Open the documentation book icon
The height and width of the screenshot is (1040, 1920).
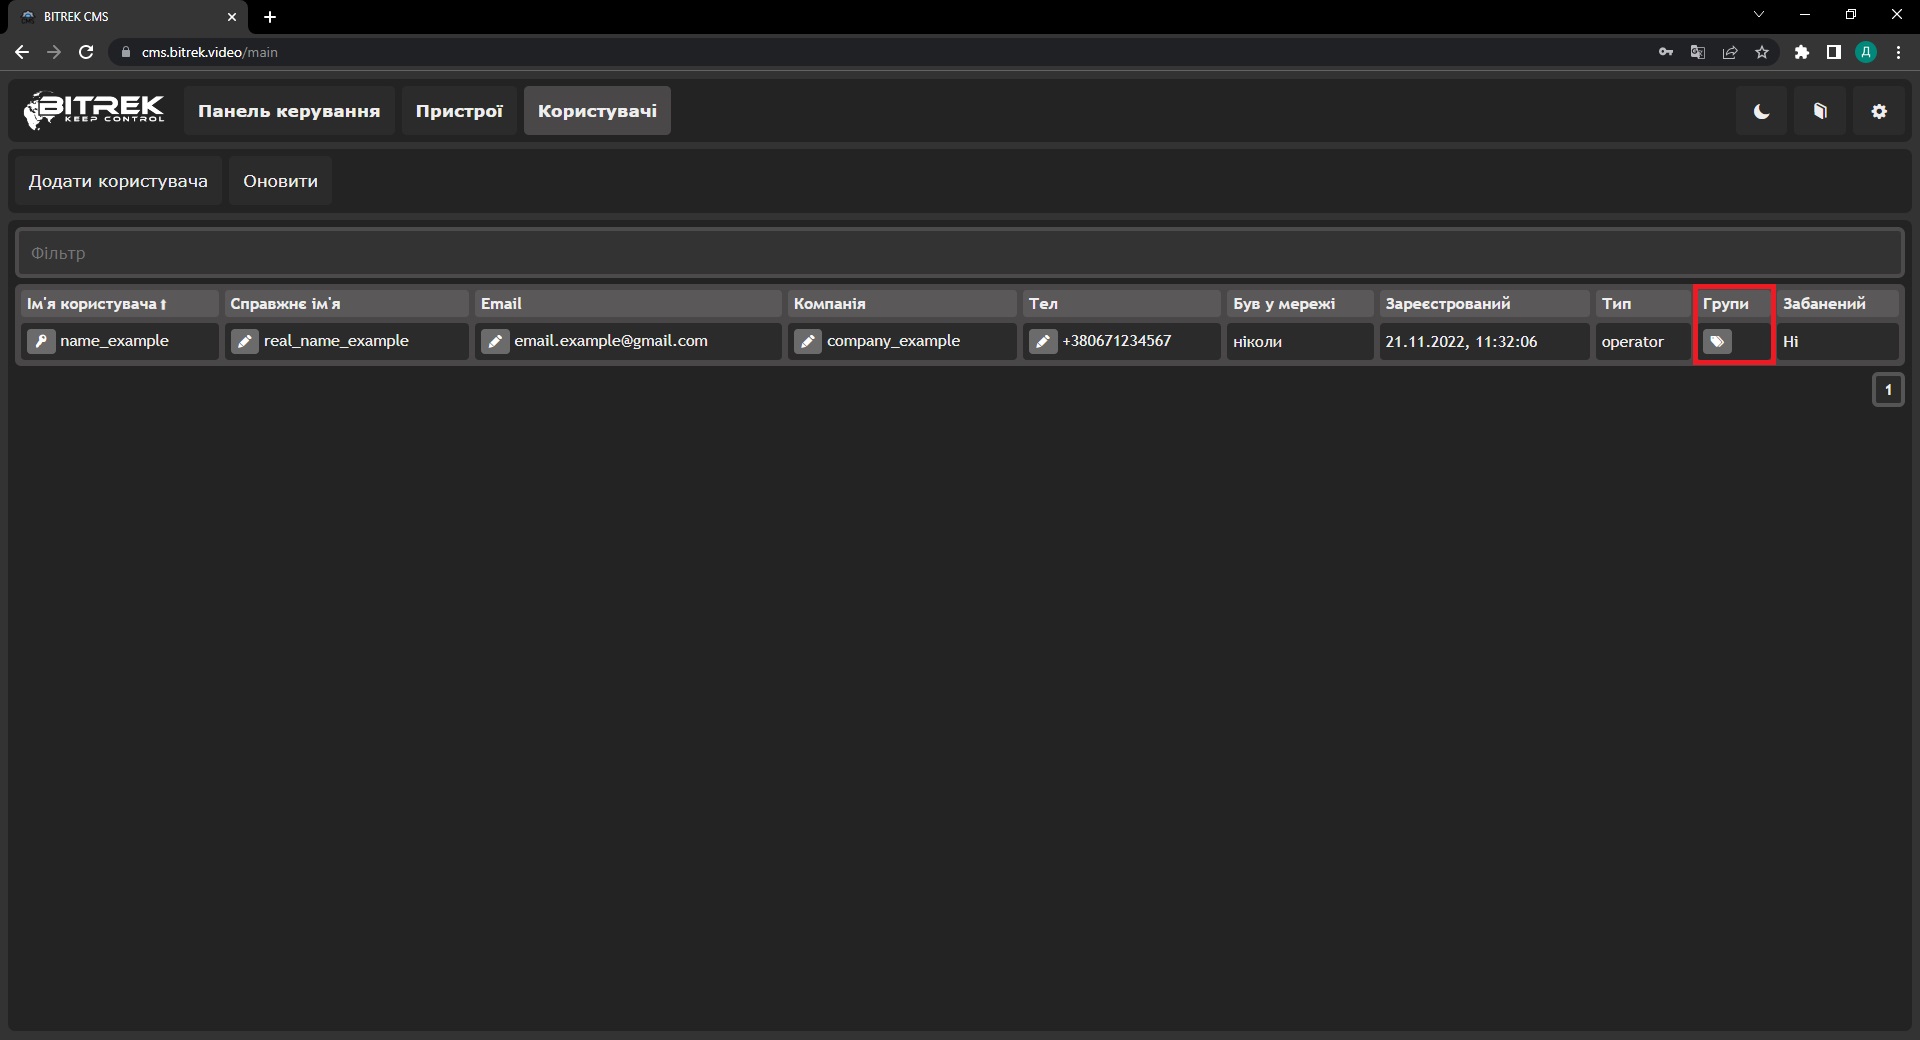click(x=1820, y=111)
